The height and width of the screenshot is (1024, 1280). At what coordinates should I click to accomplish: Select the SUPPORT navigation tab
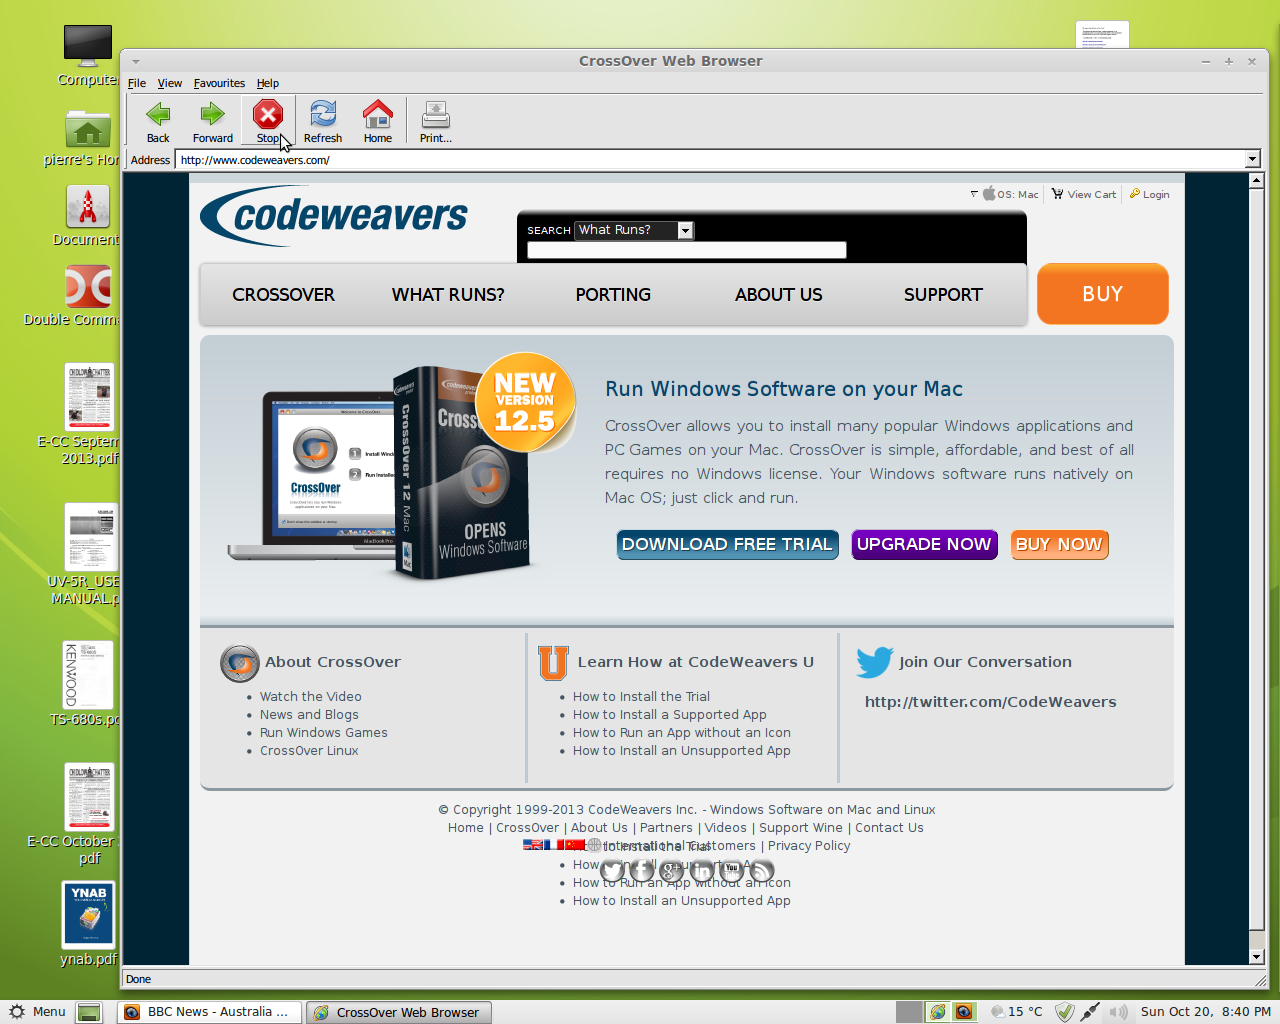(943, 295)
